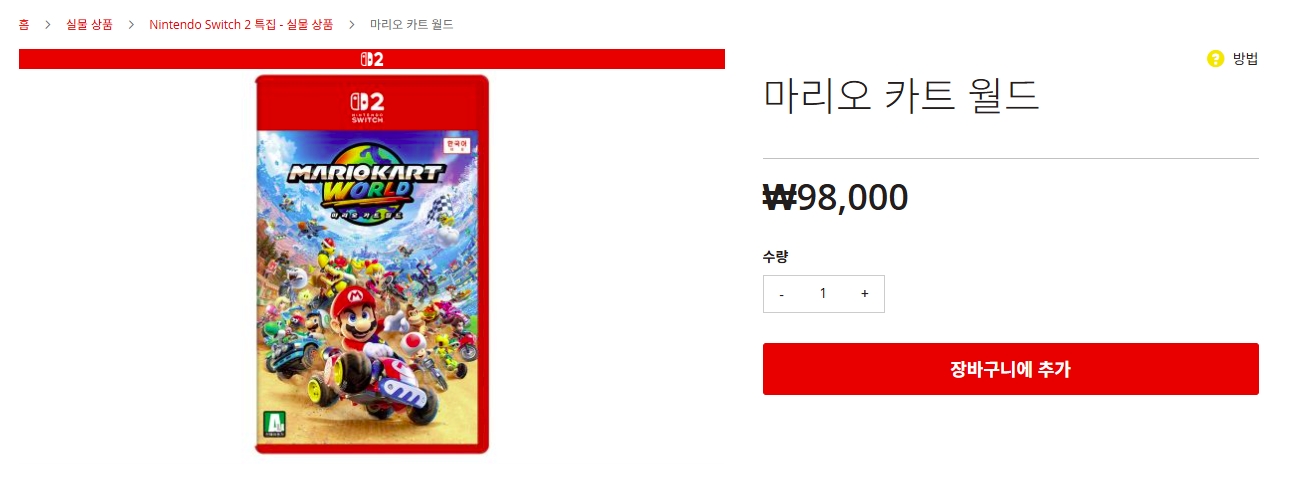Add to cart with 장바구니에 추가 button

coord(1010,369)
